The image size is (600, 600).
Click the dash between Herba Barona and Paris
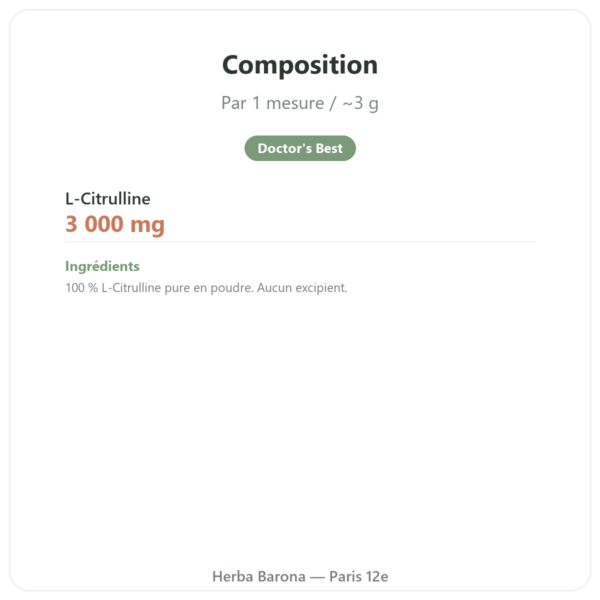tap(317, 577)
